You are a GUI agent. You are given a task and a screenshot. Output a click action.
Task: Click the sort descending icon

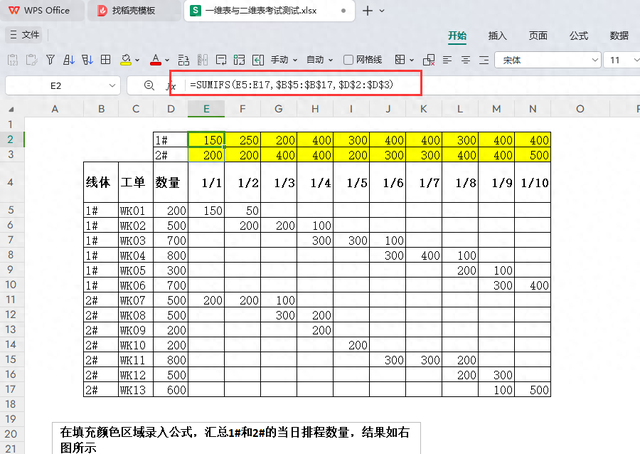click(x=87, y=60)
